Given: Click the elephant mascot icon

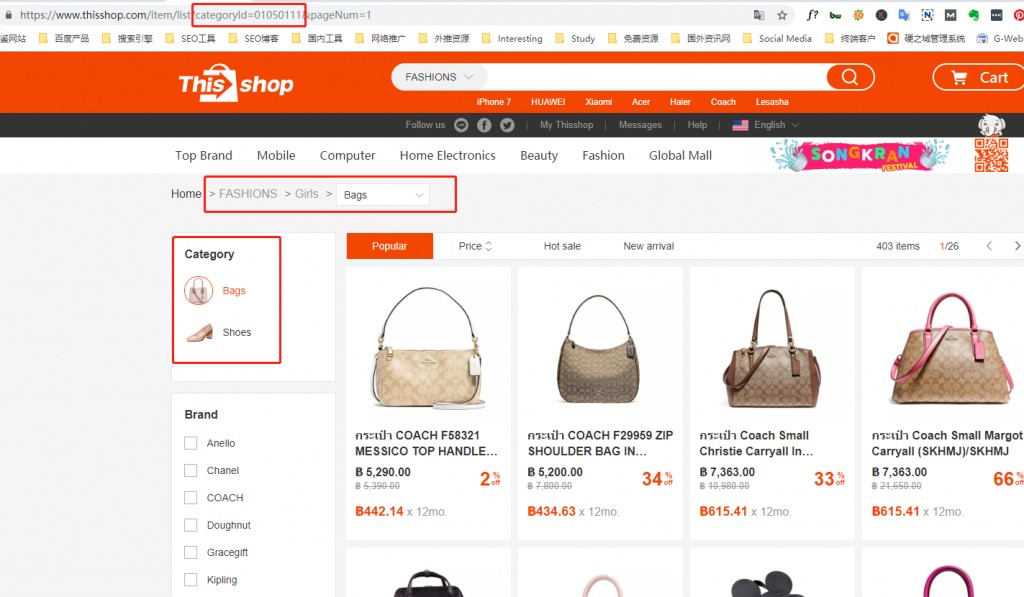Looking at the screenshot, I should pos(991,124).
